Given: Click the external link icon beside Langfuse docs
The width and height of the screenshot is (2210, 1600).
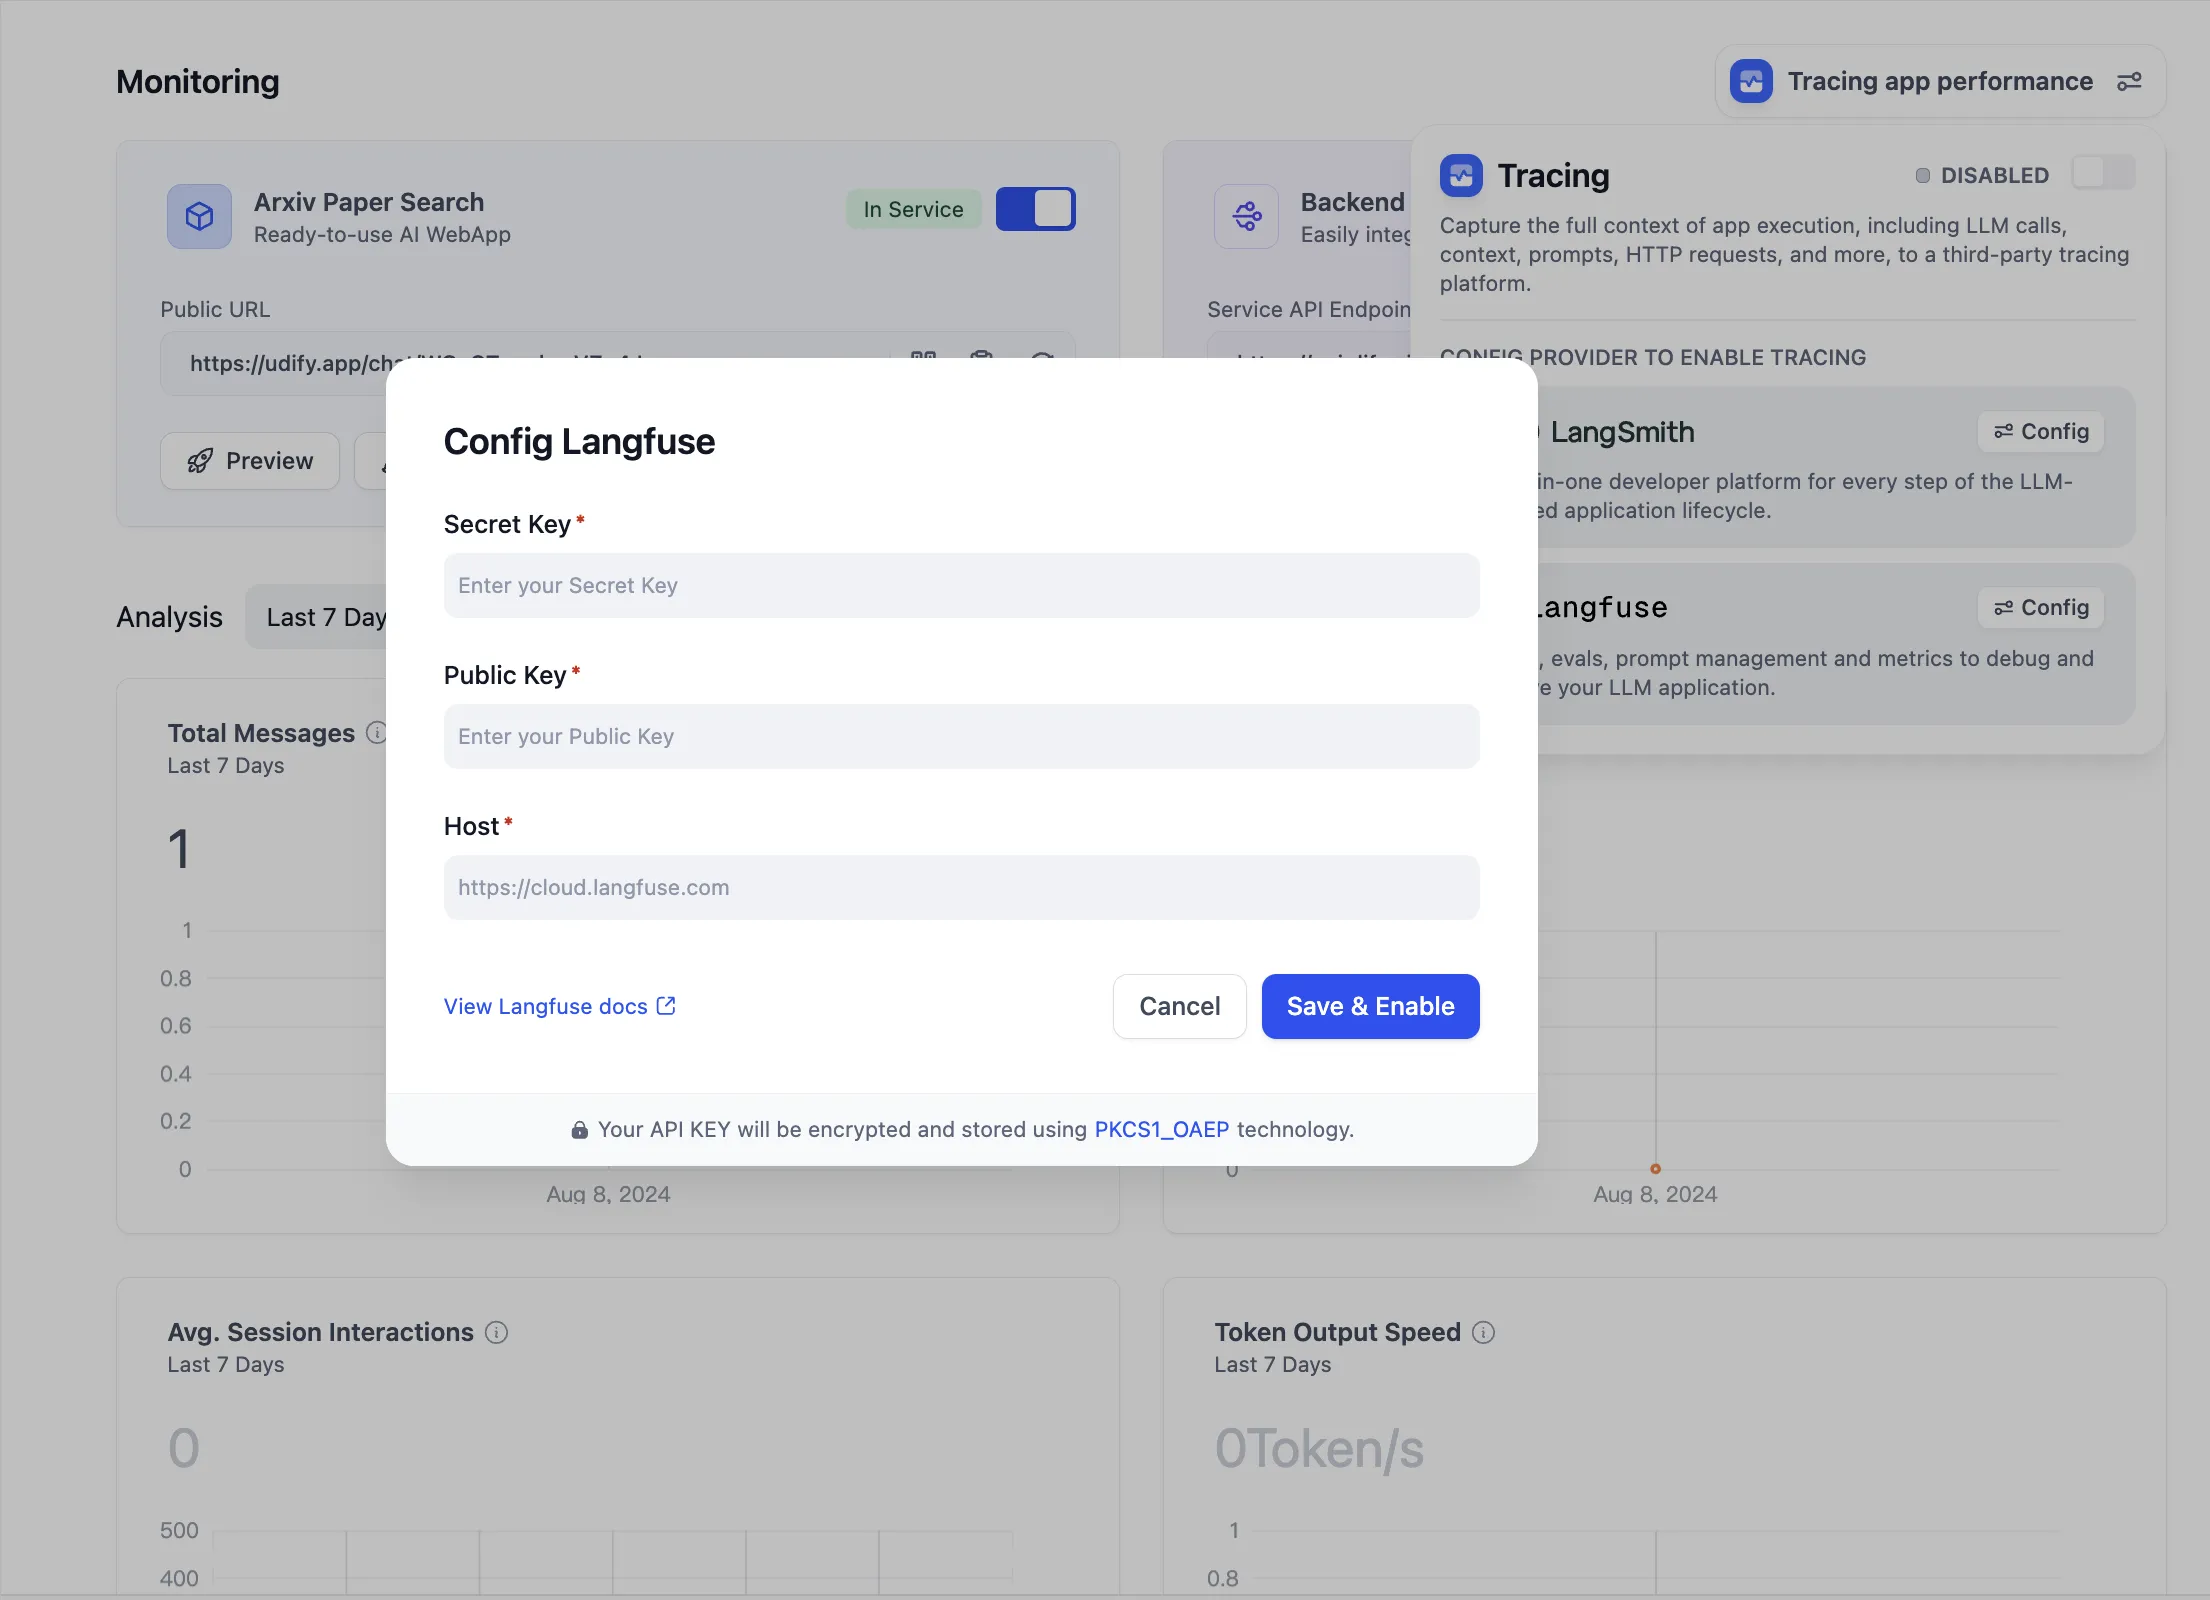Looking at the screenshot, I should [x=666, y=1006].
